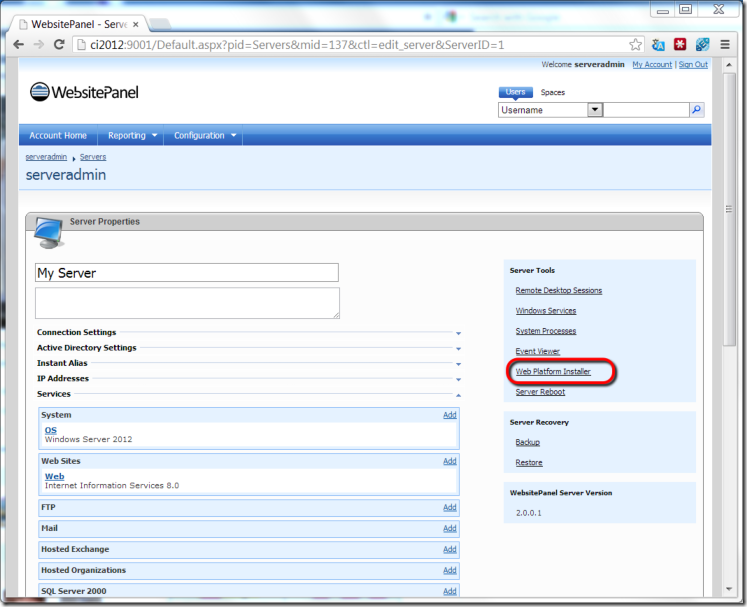Click the translate extension icon
Viewport: 747px width, 607px height.
[x=658, y=45]
